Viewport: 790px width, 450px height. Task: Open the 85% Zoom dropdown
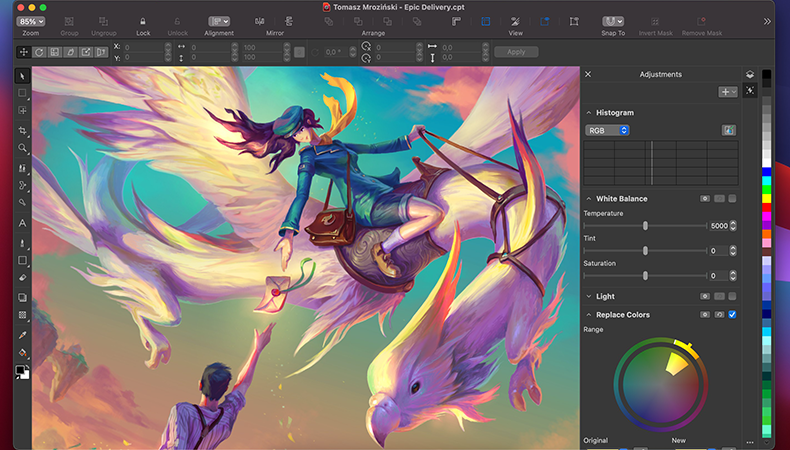pyautogui.click(x=31, y=21)
